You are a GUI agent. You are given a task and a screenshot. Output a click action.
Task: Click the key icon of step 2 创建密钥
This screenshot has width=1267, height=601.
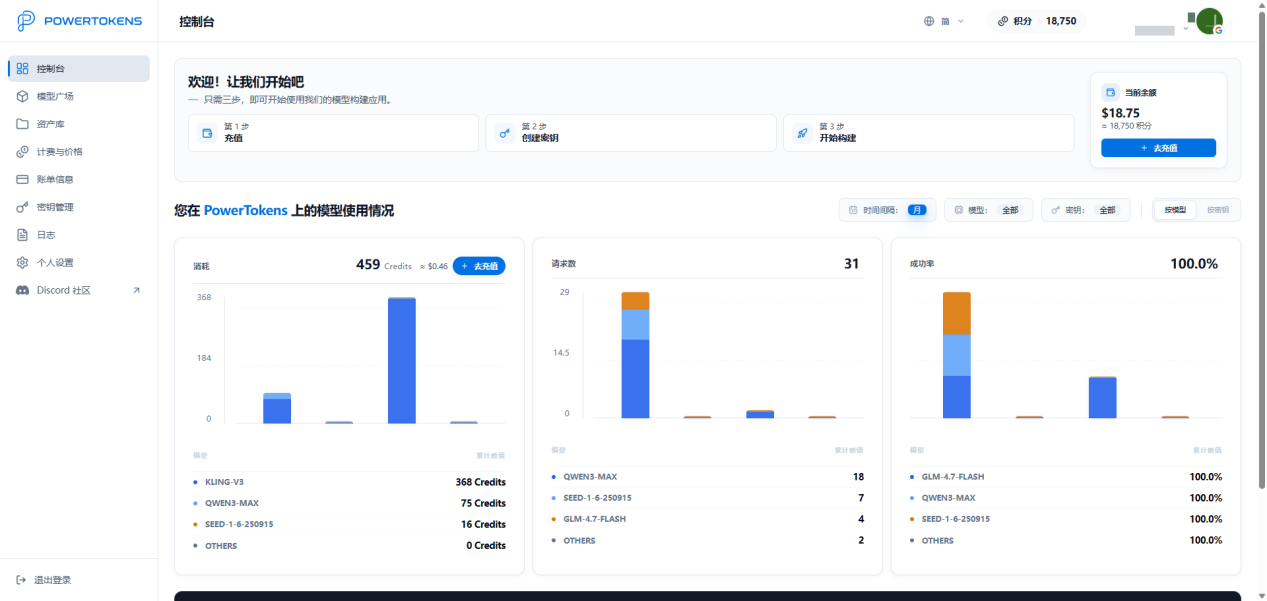pos(505,133)
